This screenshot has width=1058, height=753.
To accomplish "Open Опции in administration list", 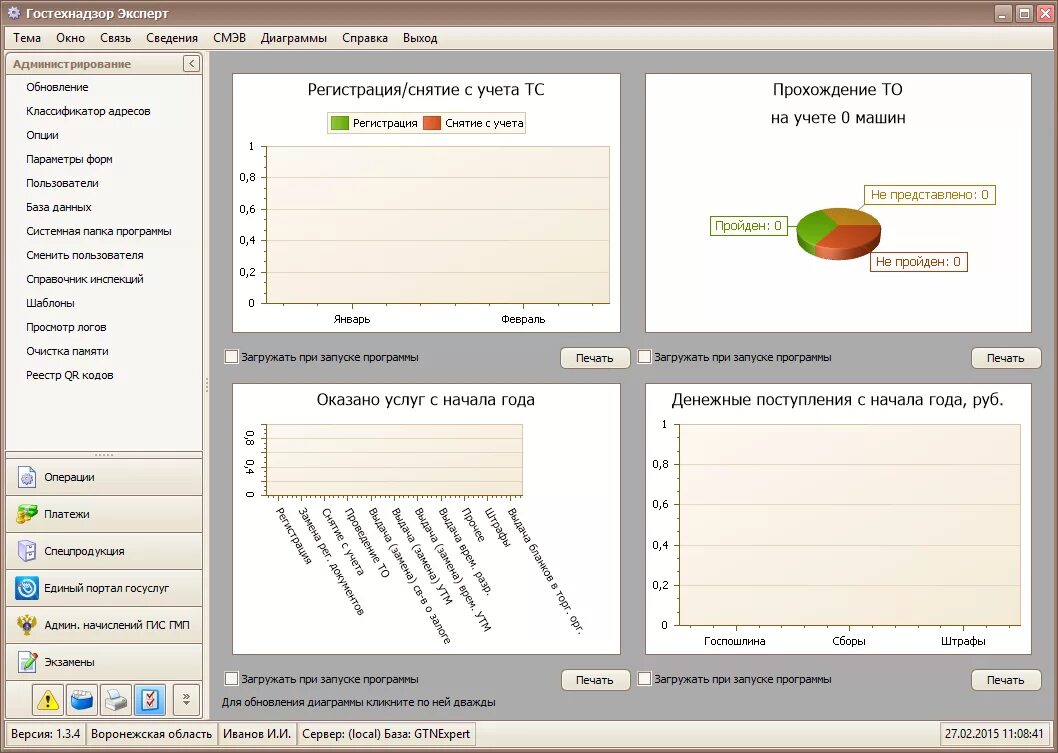I will tap(43, 135).
